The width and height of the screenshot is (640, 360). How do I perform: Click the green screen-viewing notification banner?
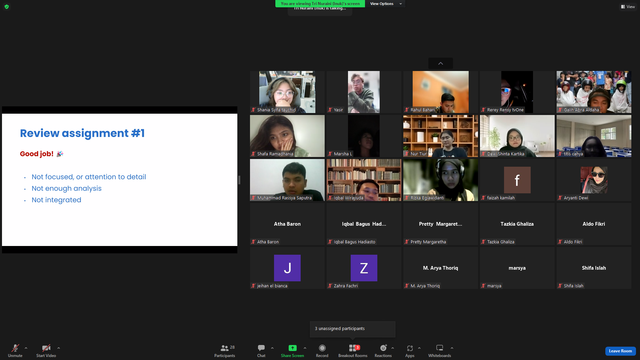(x=320, y=4)
